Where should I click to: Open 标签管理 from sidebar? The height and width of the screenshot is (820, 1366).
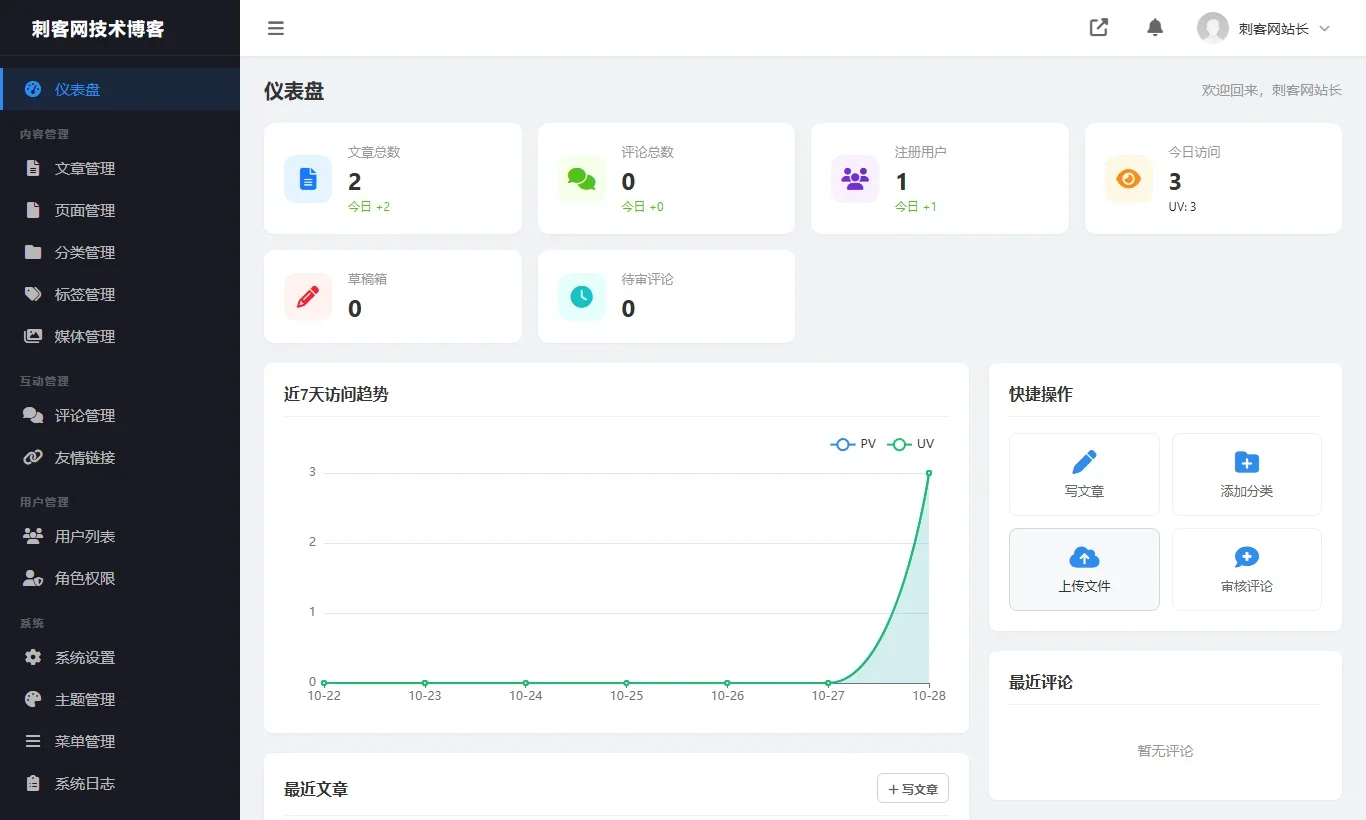pos(120,295)
